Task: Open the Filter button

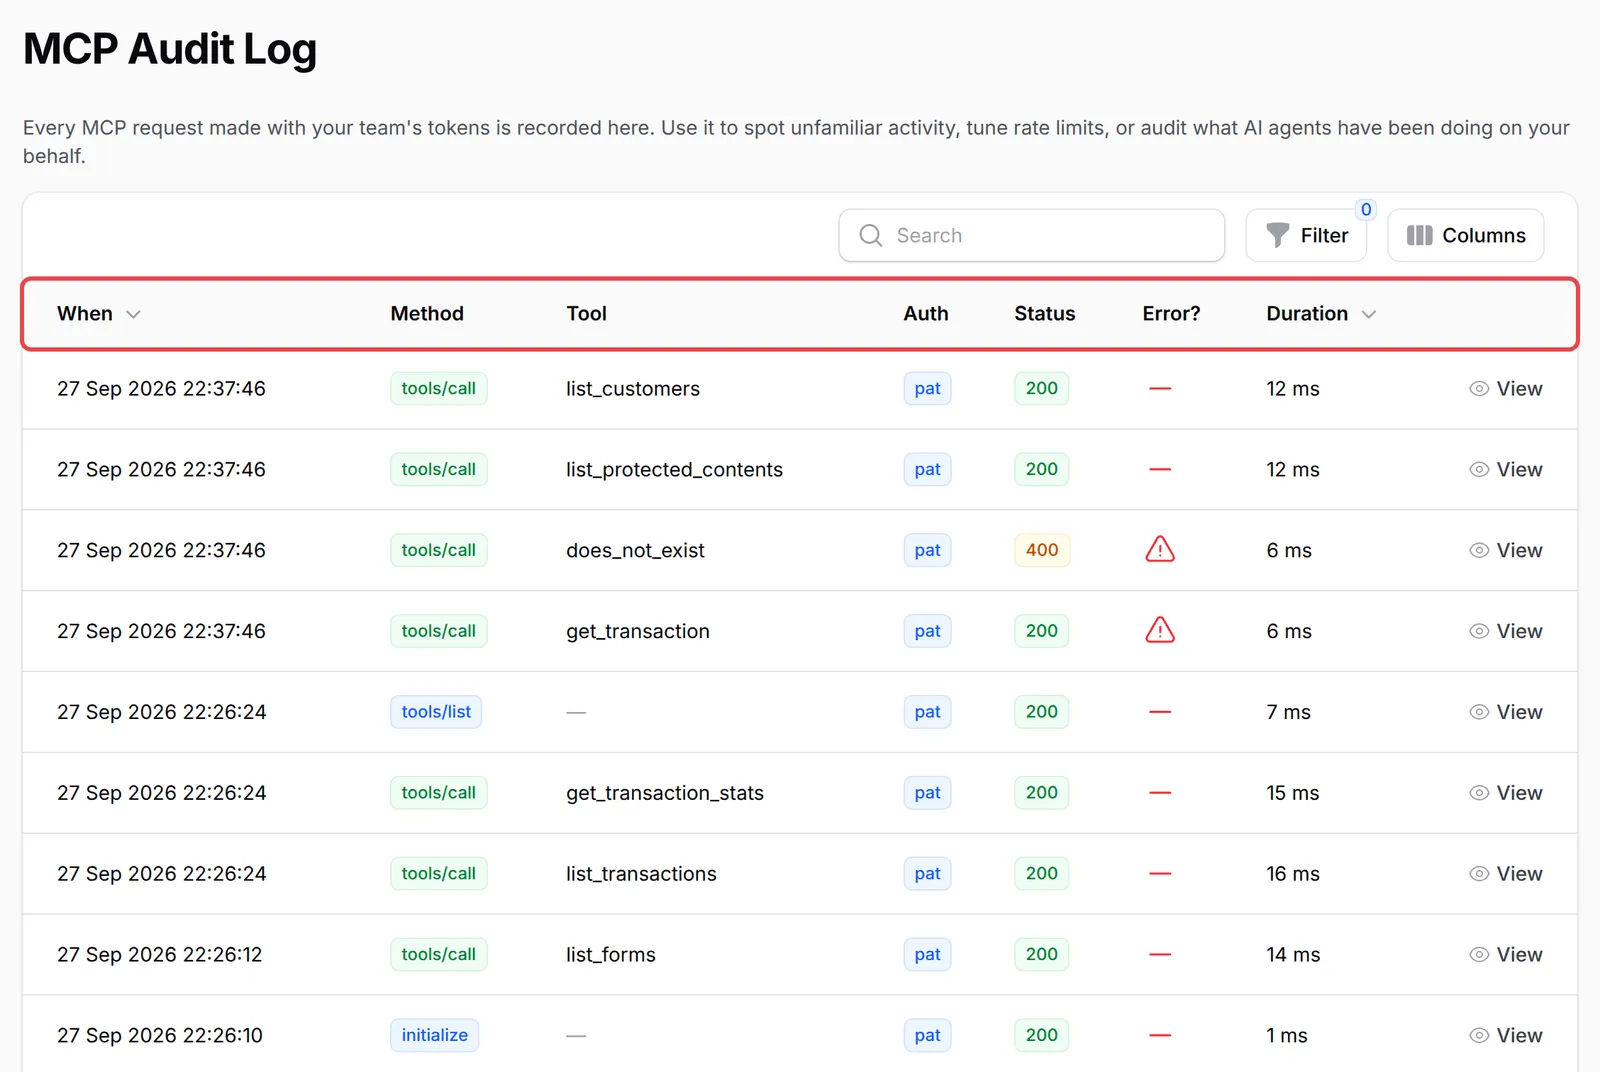Action: 1306,235
